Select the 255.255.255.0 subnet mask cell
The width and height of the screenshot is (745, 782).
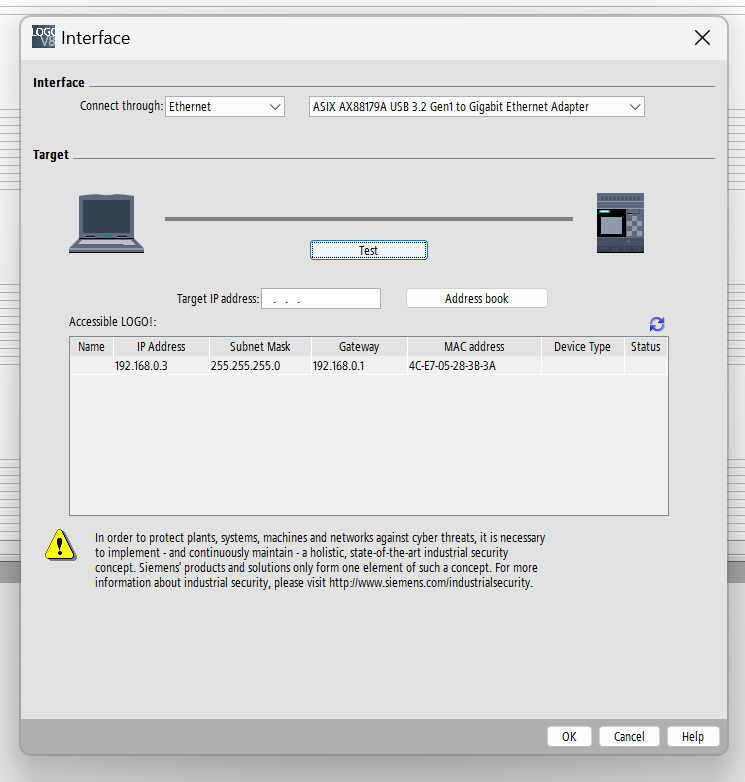click(x=260, y=366)
